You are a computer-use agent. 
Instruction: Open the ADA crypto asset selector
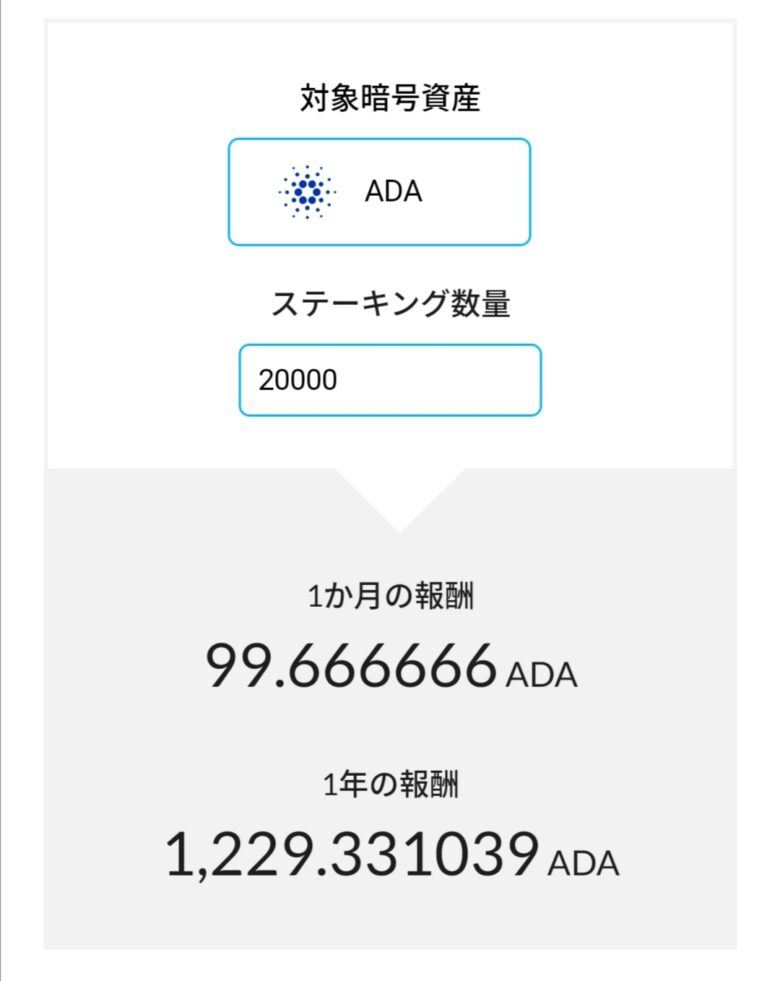tap(379, 192)
